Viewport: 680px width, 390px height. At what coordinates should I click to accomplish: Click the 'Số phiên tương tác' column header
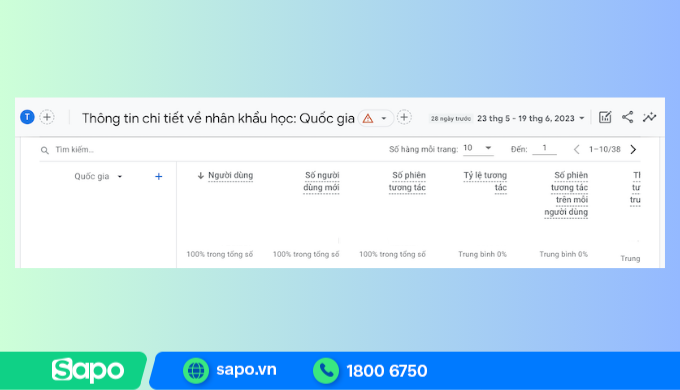click(407, 181)
